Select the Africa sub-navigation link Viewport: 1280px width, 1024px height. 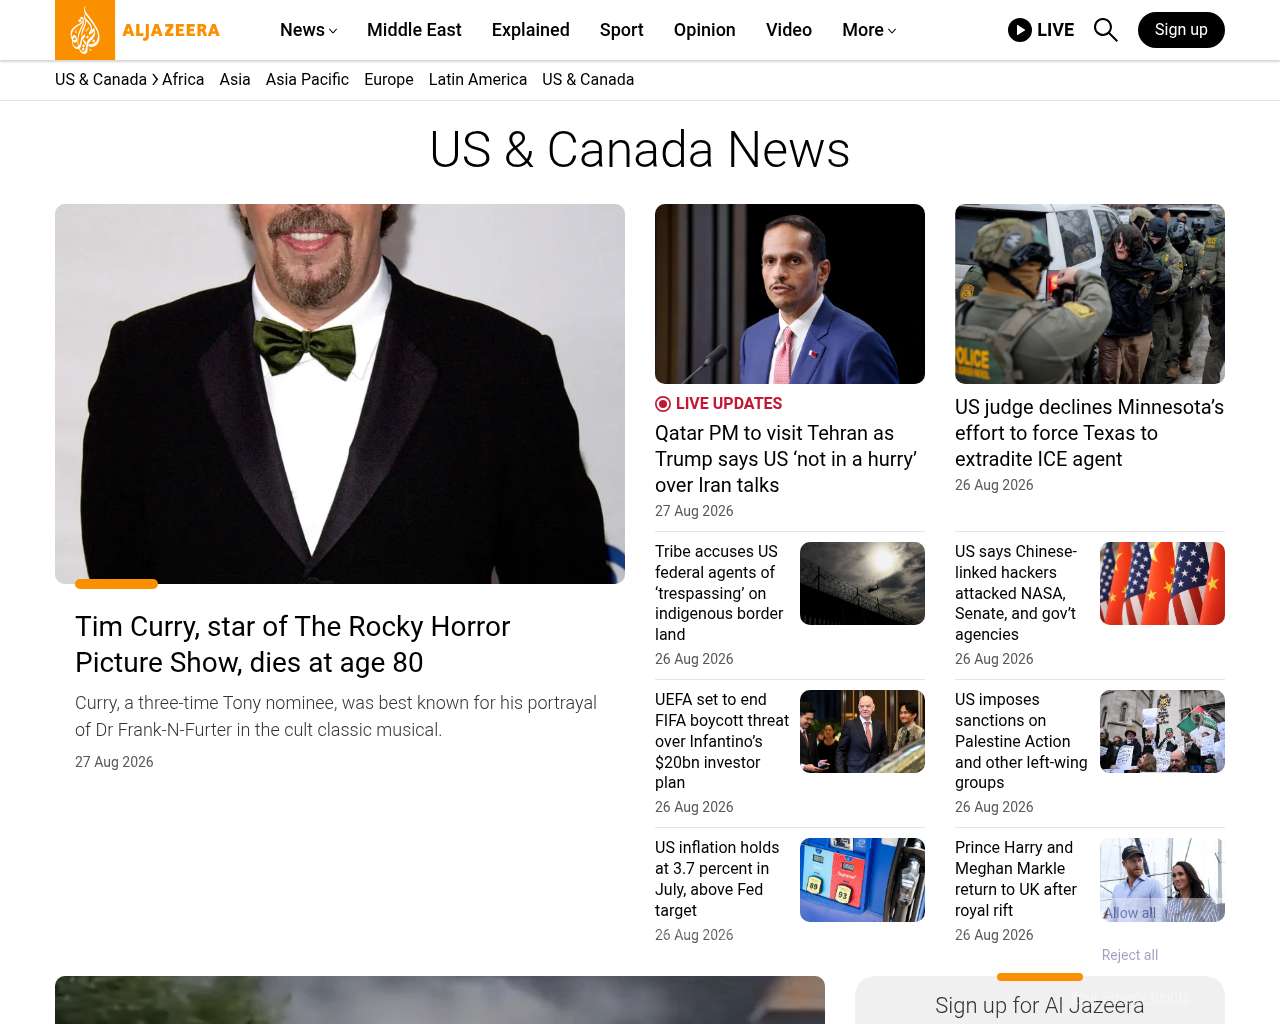[x=183, y=80]
